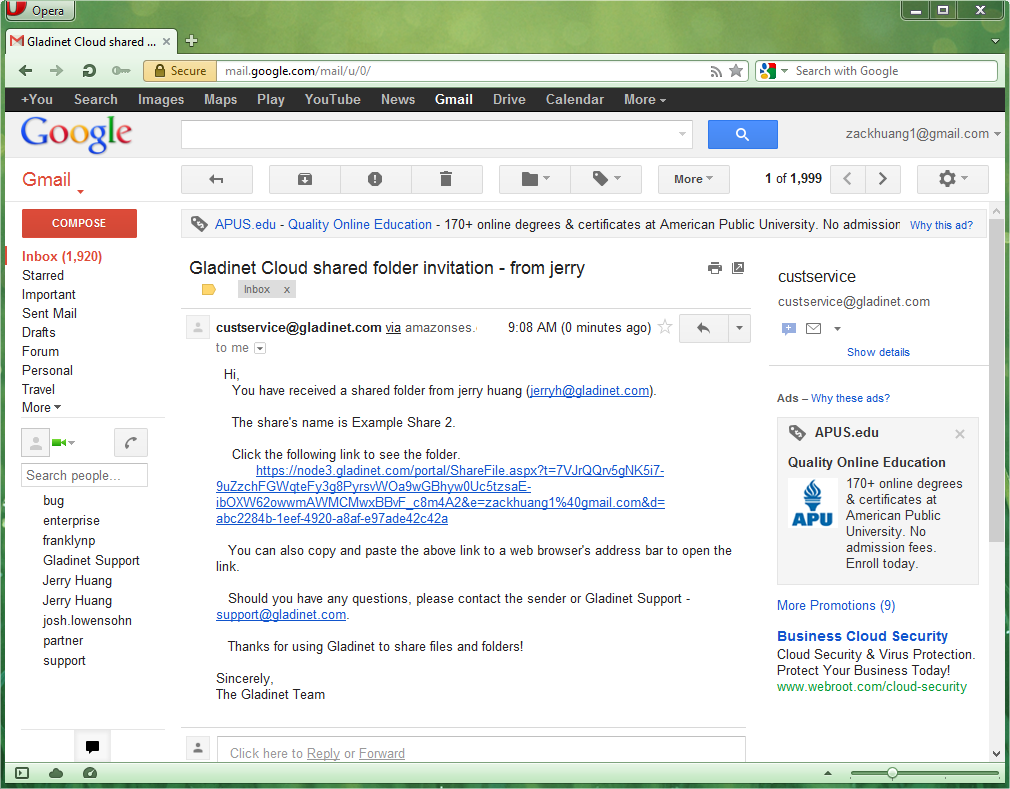This screenshot has height=789, width=1010.
Task: Print the conversation
Action: pos(715,268)
